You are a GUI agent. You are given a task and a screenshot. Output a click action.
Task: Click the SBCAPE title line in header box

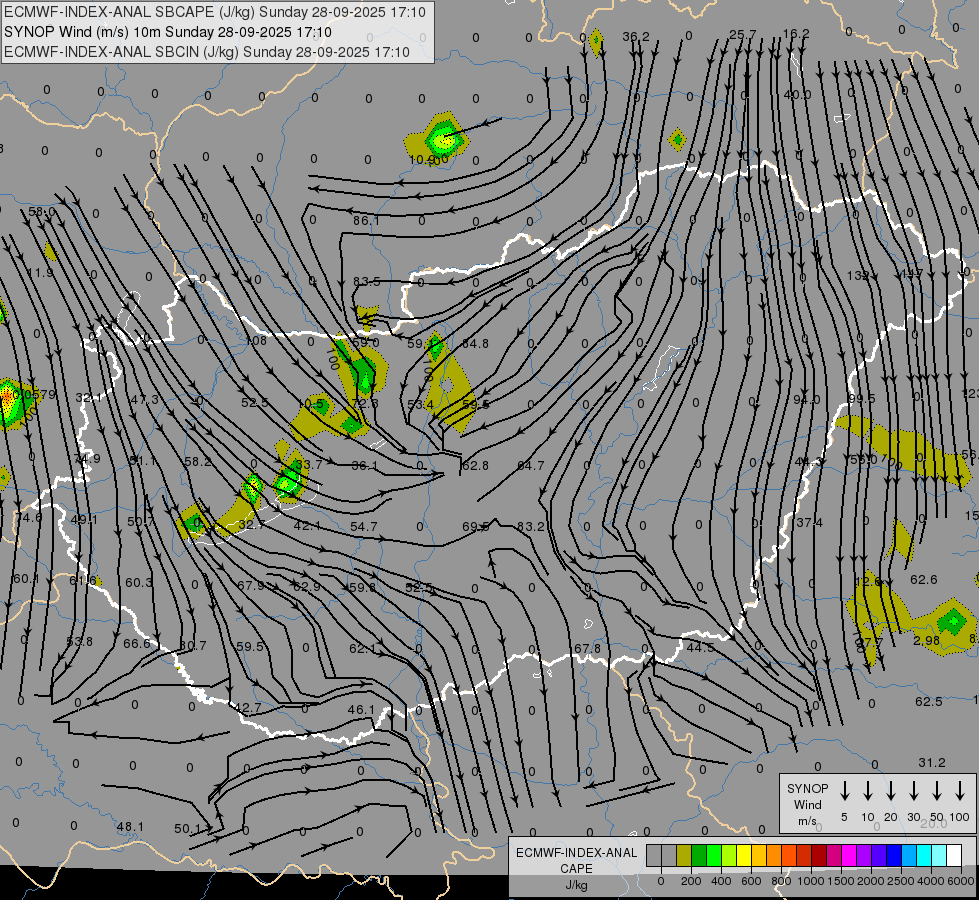coord(215,12)
